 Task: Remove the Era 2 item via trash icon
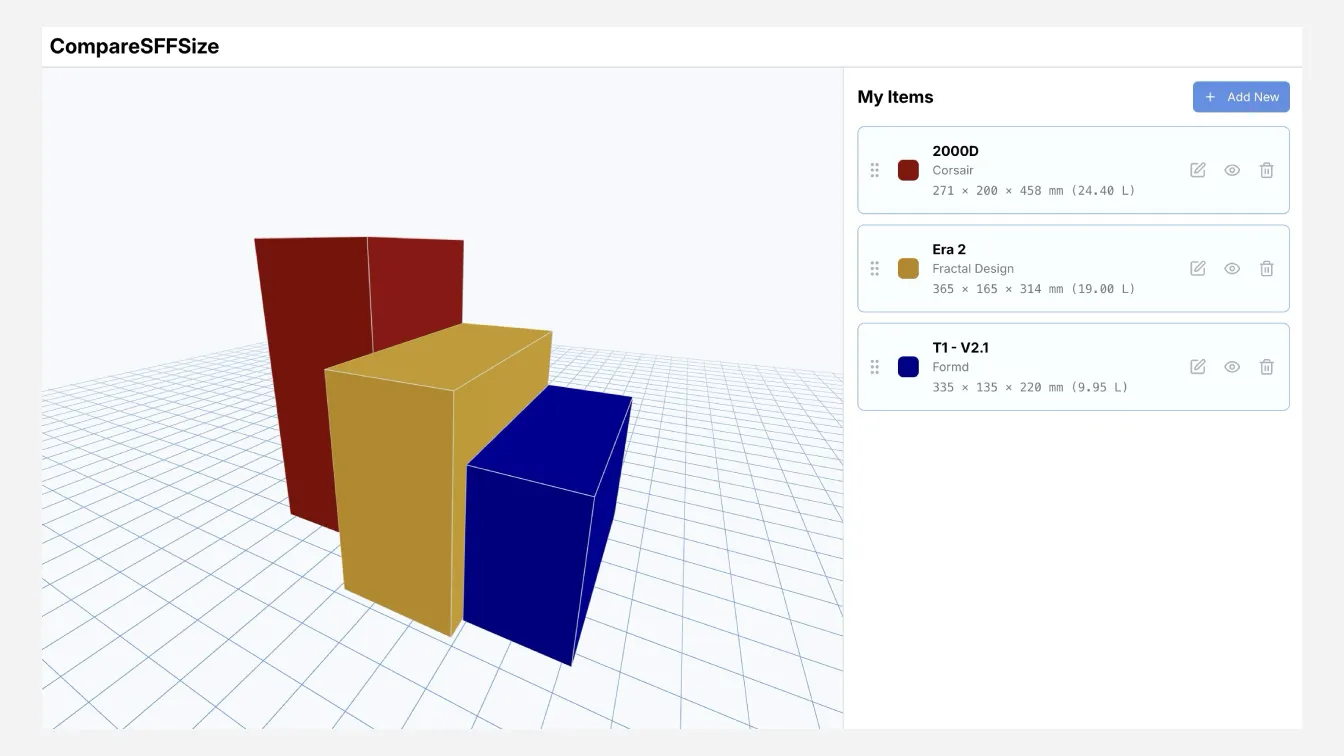1266,268
